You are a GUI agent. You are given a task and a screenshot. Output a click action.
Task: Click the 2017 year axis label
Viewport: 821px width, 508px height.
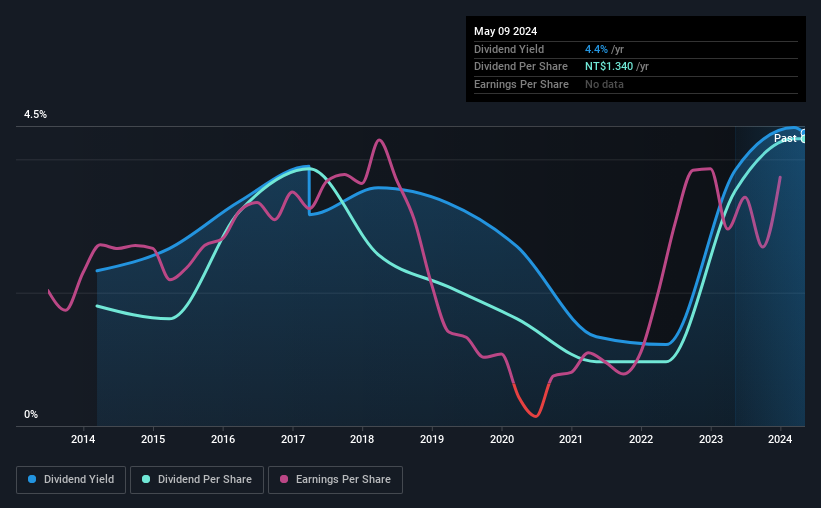(x=293, y=439)
